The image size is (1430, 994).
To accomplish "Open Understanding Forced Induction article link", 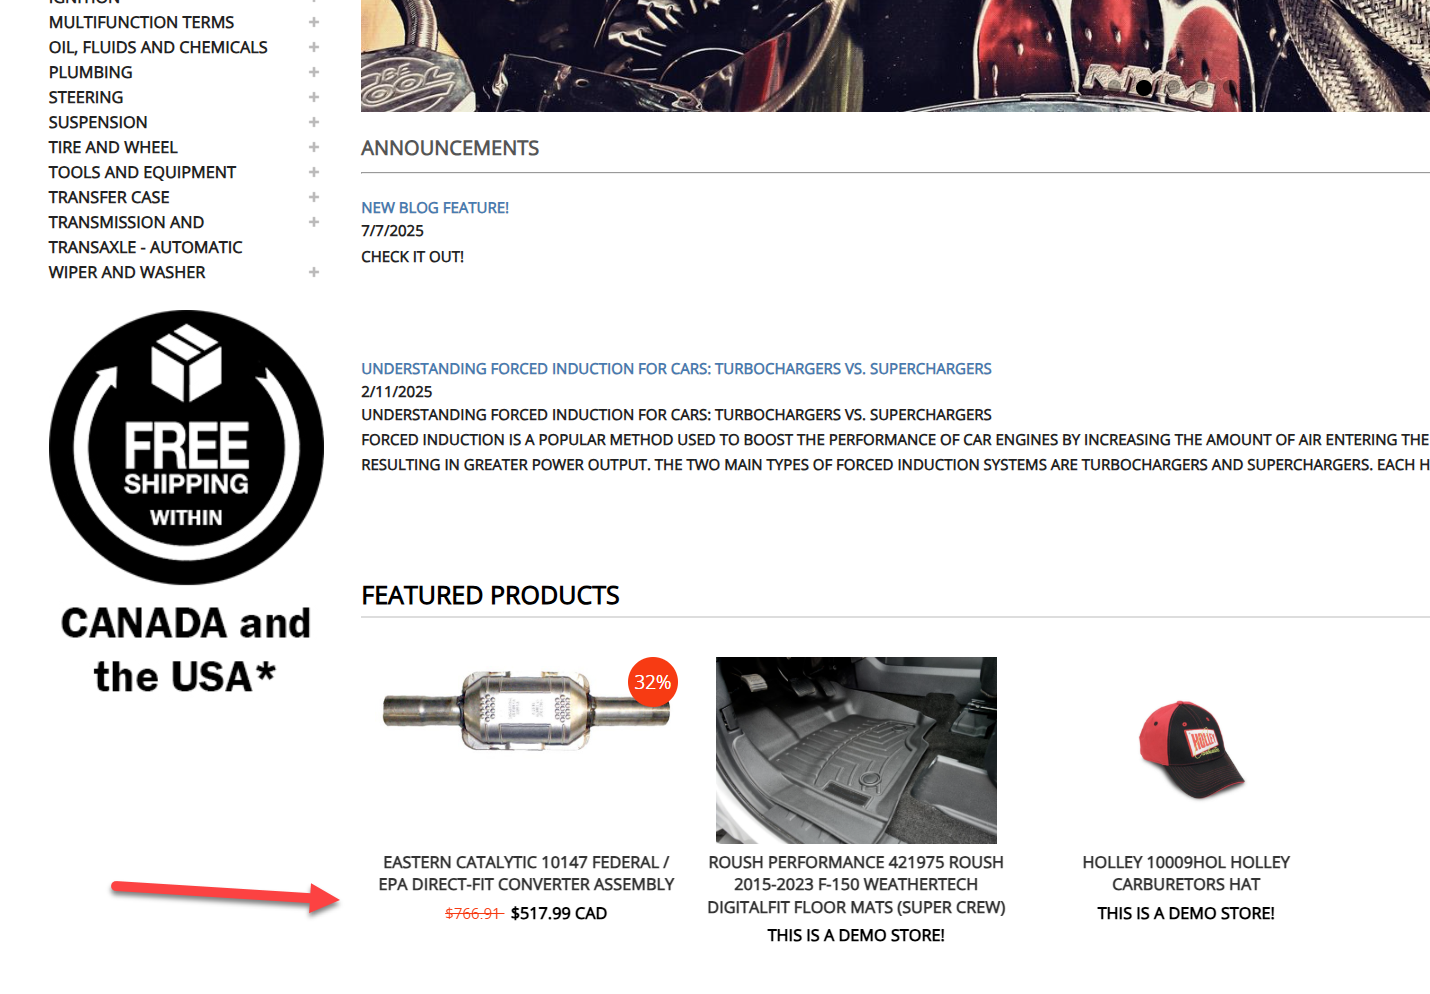I will [676, 369].
